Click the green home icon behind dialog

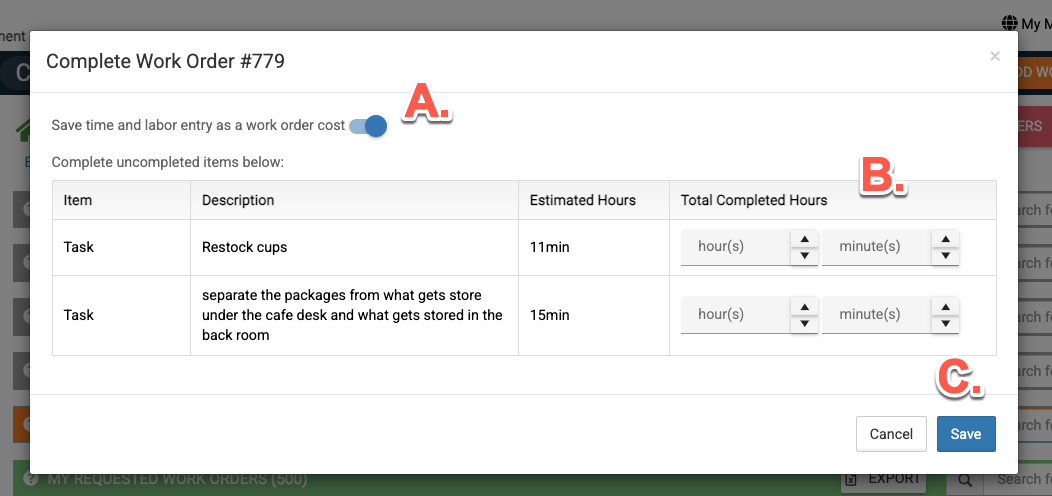21,131
